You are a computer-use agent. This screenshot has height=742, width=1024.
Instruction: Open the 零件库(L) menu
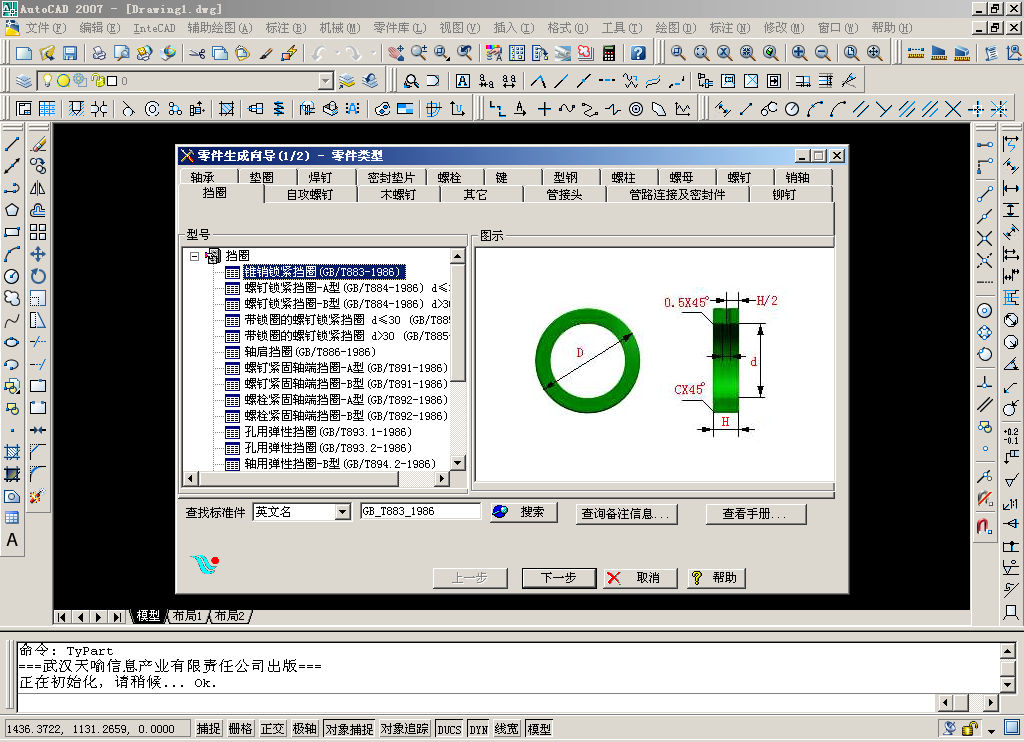pos(399,28)
